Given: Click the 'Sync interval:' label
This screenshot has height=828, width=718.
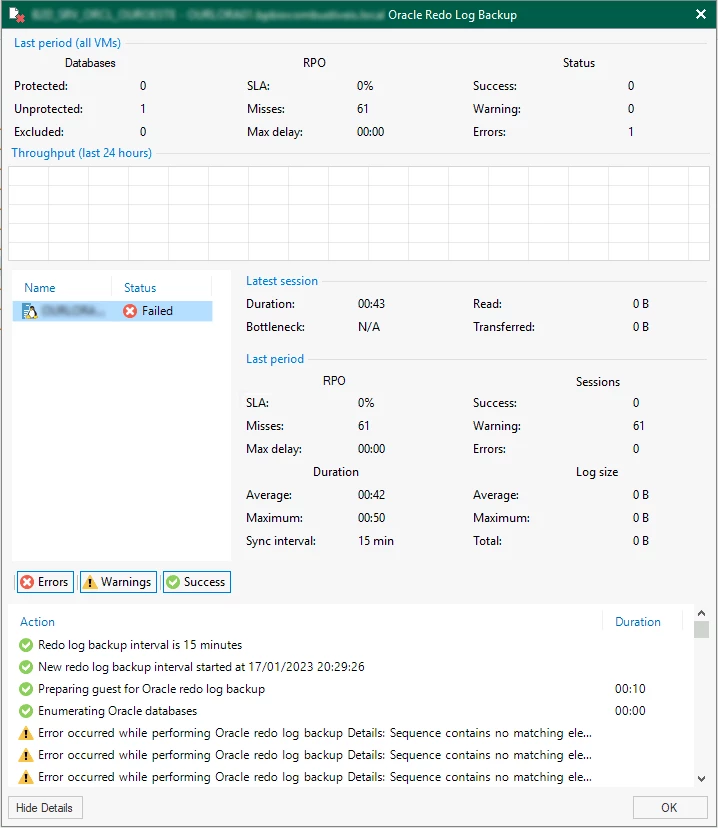Looking at the screenshot, I should (x=281, y=541).
